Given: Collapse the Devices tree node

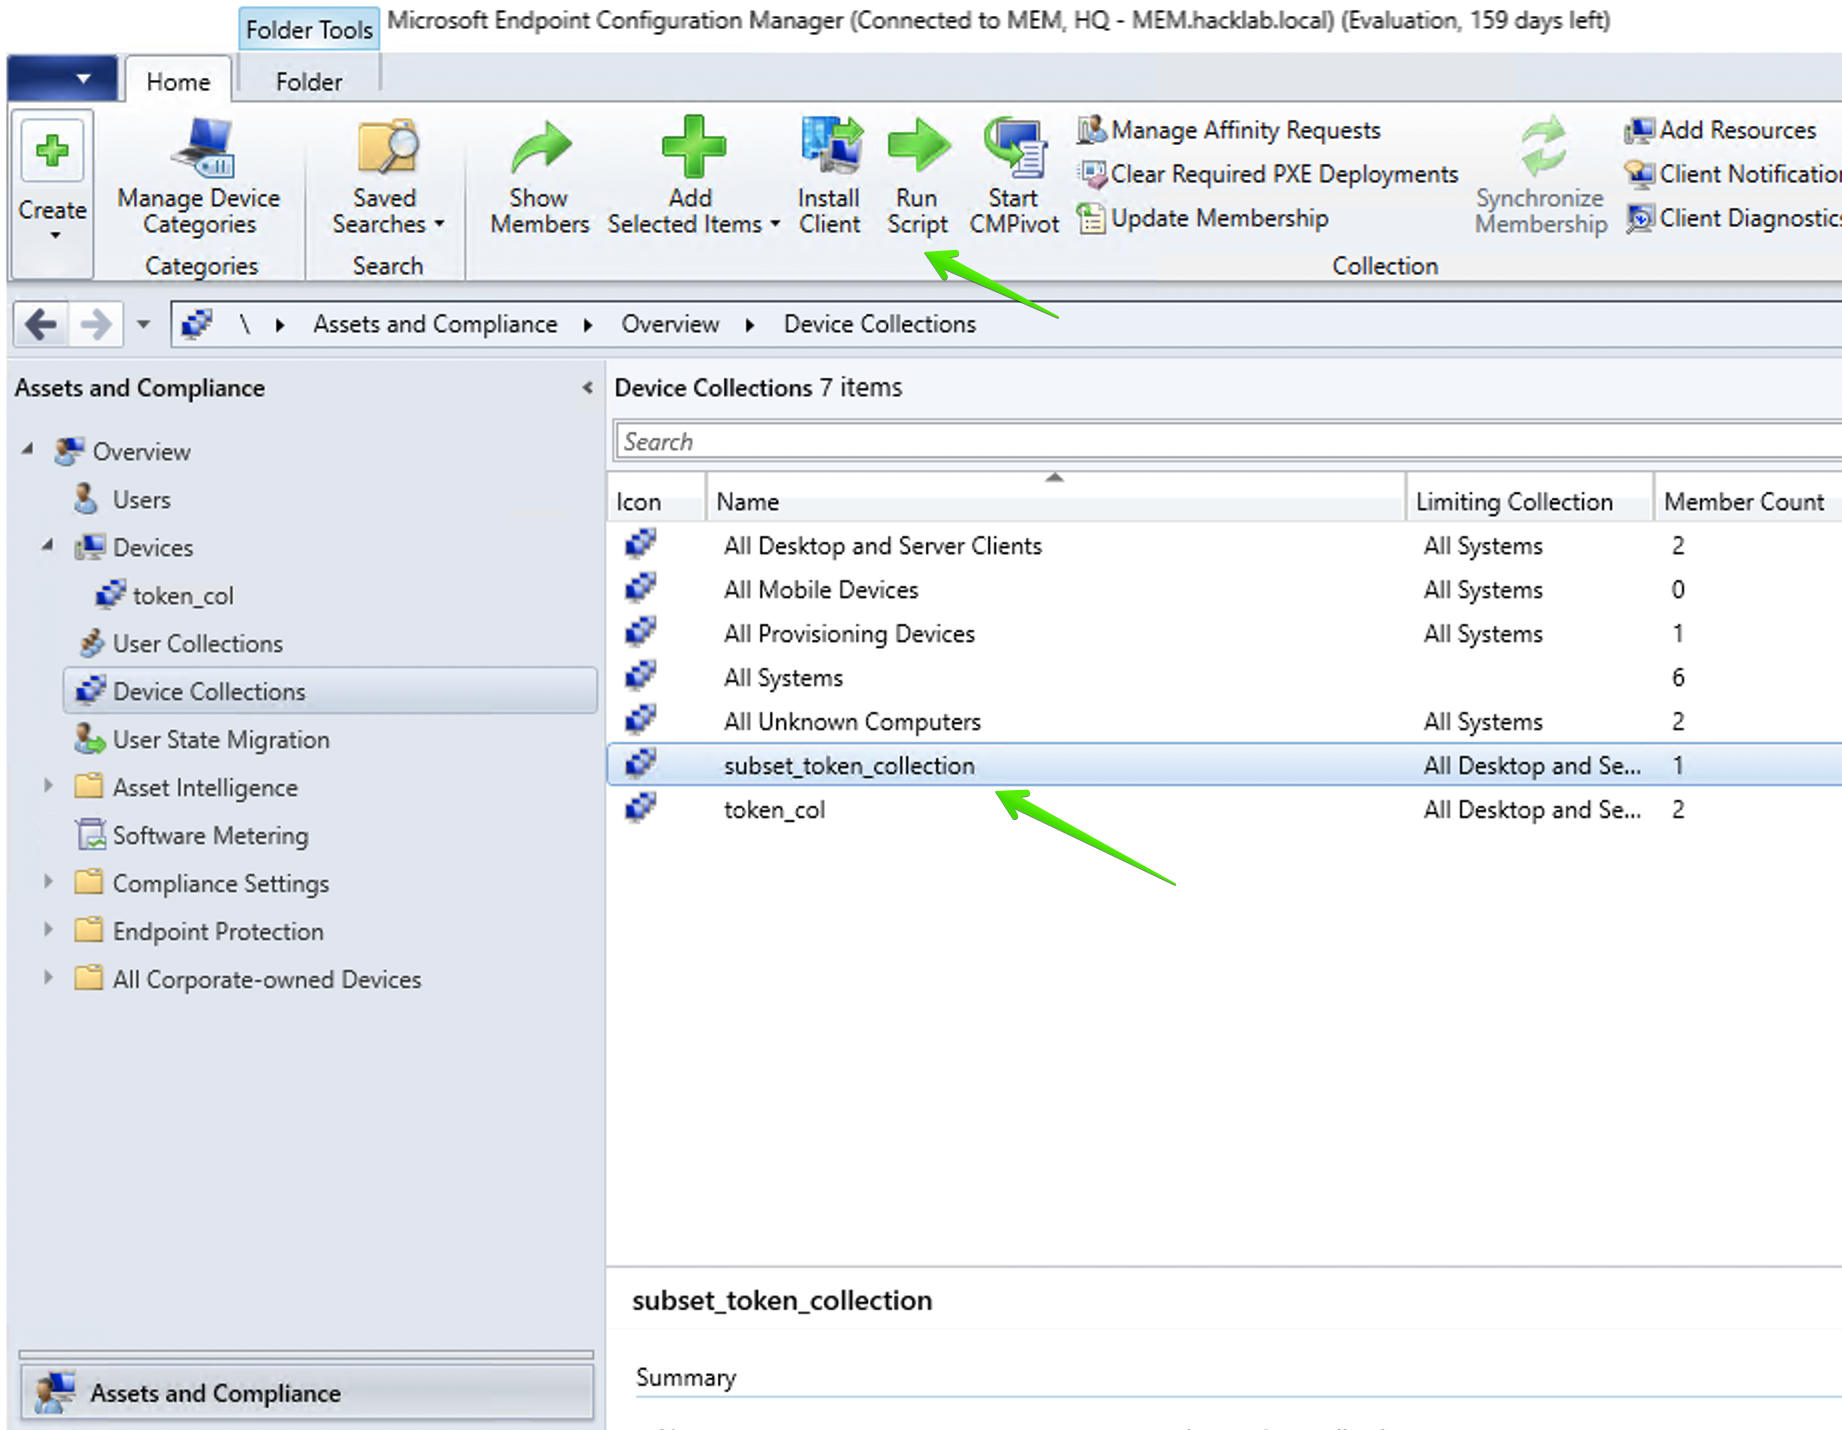Looking at the screenshot, I should [x=47, y=546].
